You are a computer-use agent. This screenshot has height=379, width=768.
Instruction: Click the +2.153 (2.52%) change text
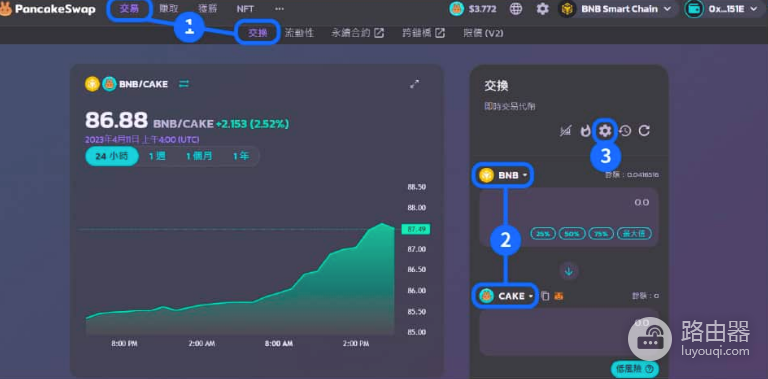(x=252, y=124)
